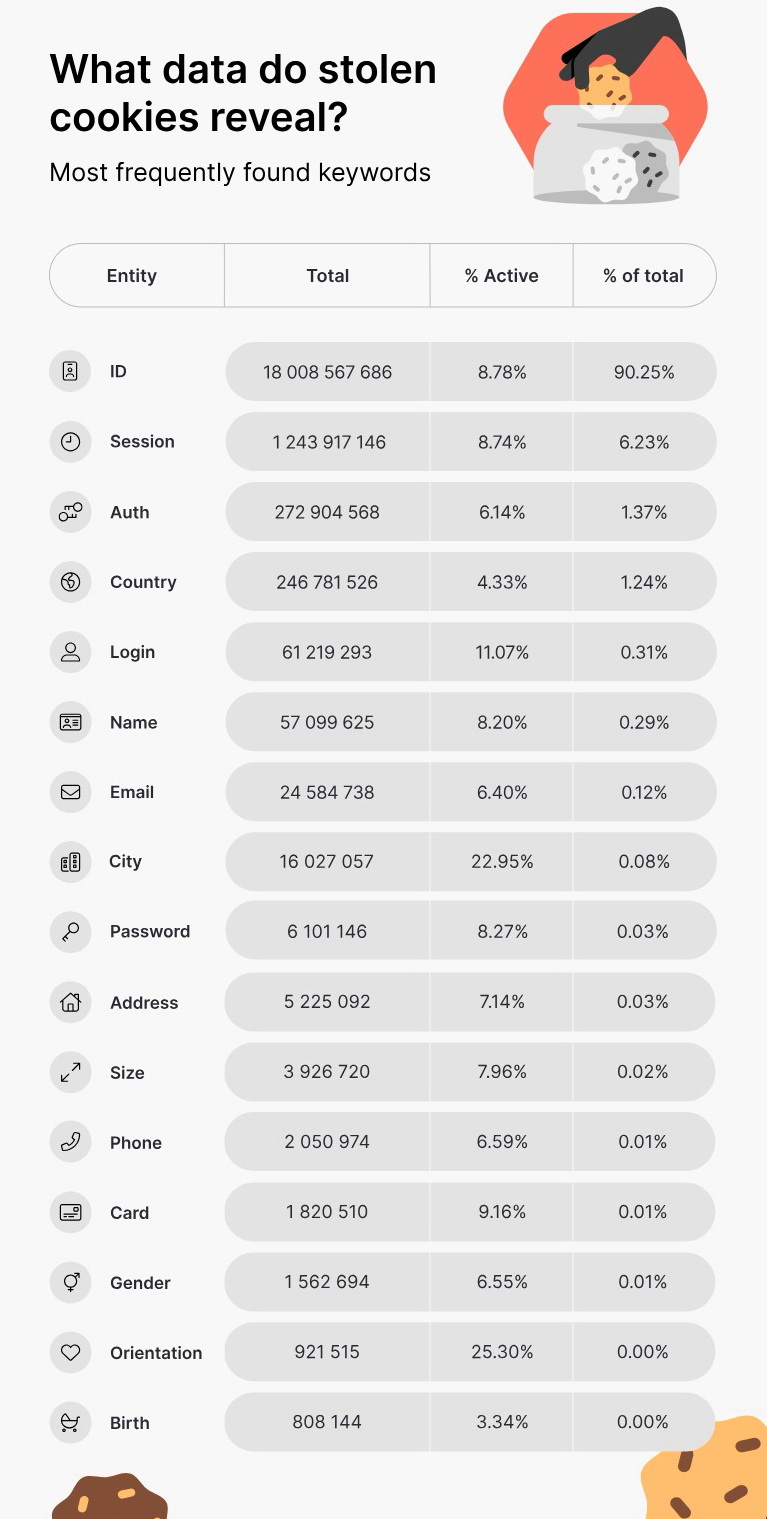Image resolution: width=767 pixels, height=1519 pixels.
Task: Click the Auth key icon
Action: pyautogui.click(x=70, y=512)
